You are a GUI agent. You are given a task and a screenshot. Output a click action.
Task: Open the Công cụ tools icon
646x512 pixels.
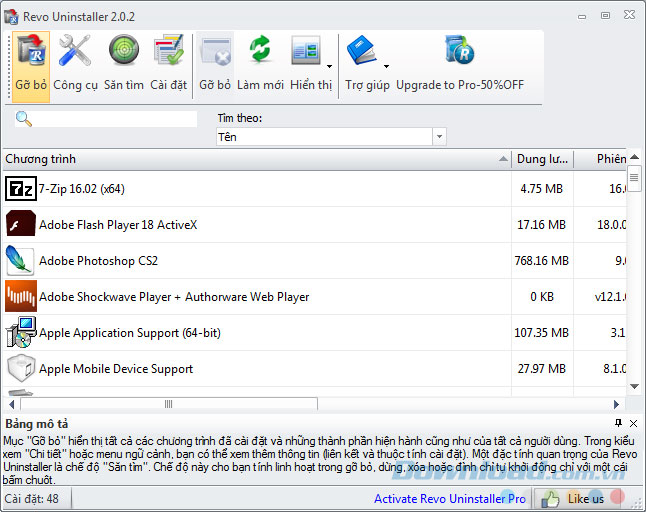75,51
